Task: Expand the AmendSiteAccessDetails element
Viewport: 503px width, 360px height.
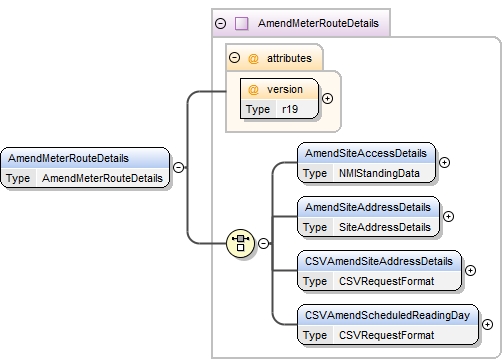Action: click(x=444, y=163)
